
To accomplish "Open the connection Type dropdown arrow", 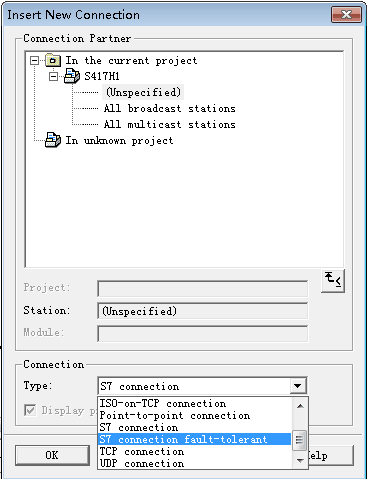I will pyautogui.click(x=298, y=386).
